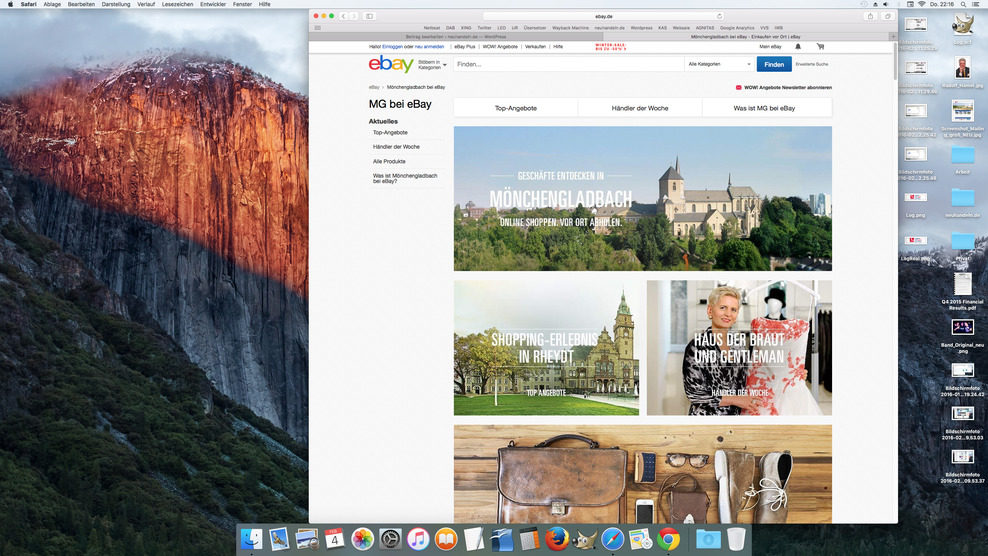Open the Entwickler menu
This screenshot has width=988, height=556.
[213, 4]
